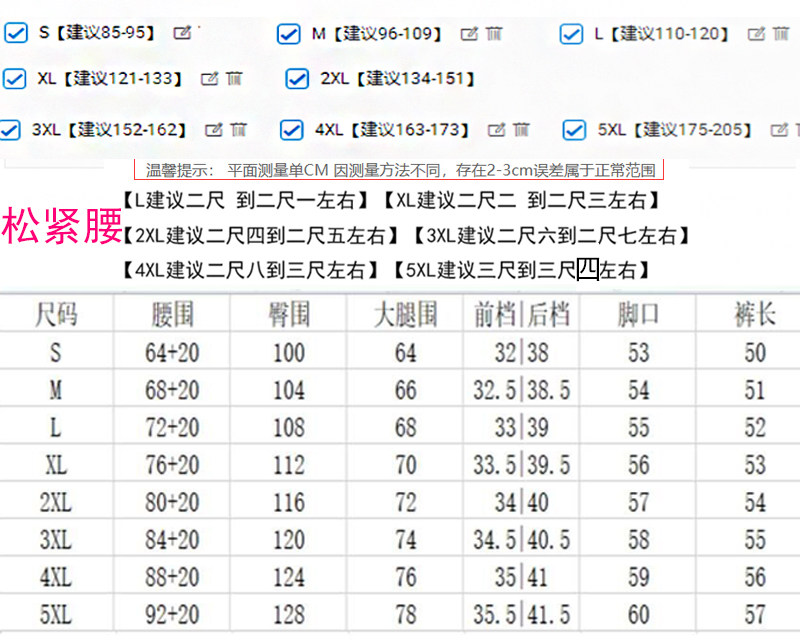
Task: Edit the S【建议85-95】 size entry
Action: 182,33
